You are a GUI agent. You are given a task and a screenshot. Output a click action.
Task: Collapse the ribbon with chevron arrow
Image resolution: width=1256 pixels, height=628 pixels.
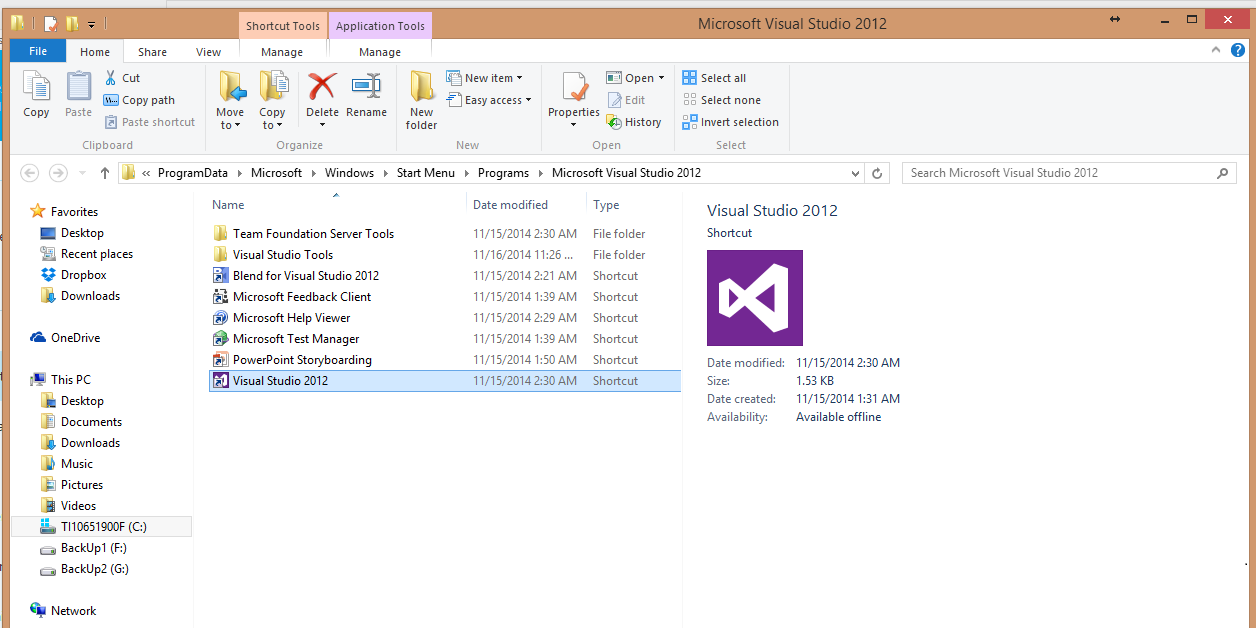1215,51
